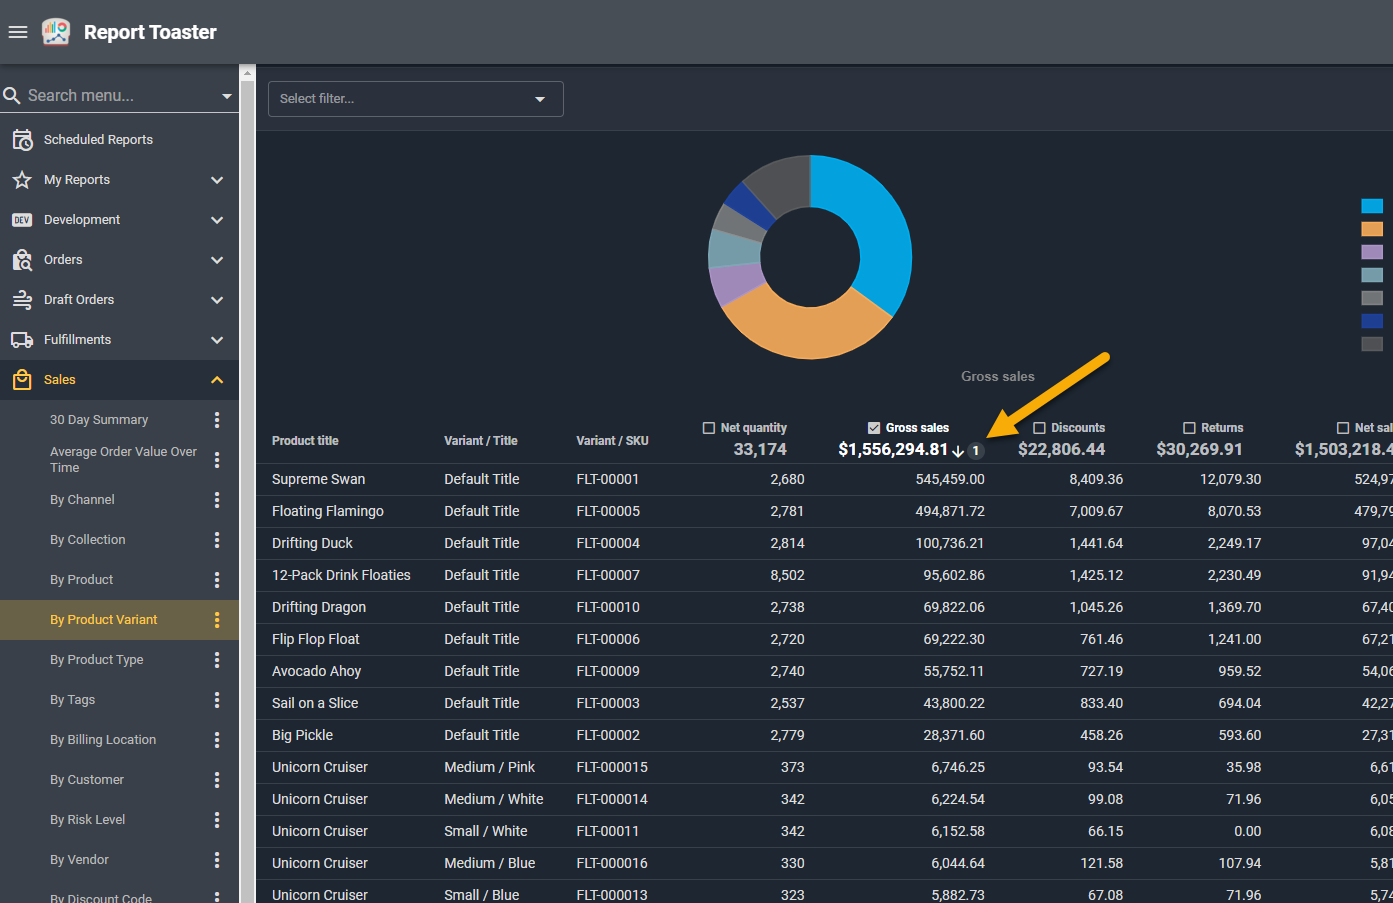Click the My Reports star icon
The image size is (1393, 903).
click(22, 180)
